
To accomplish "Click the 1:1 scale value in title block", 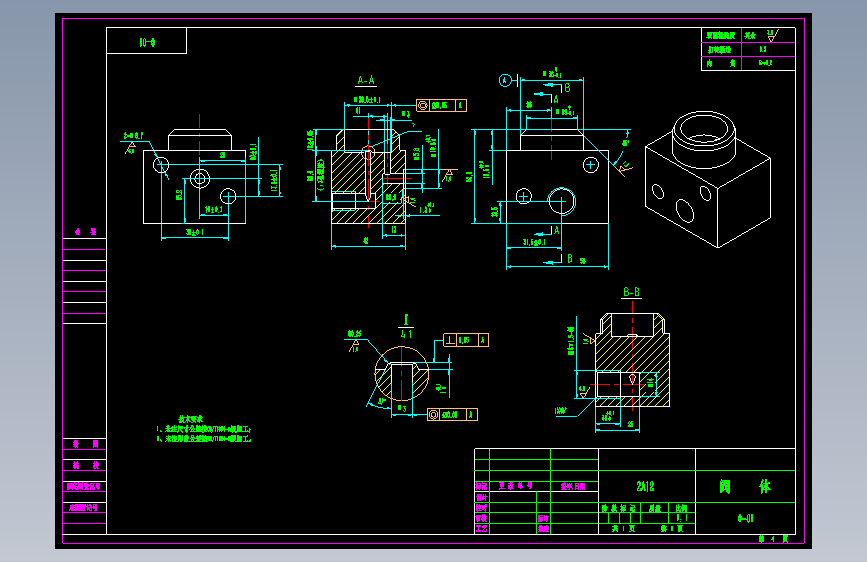I will 682,518.
